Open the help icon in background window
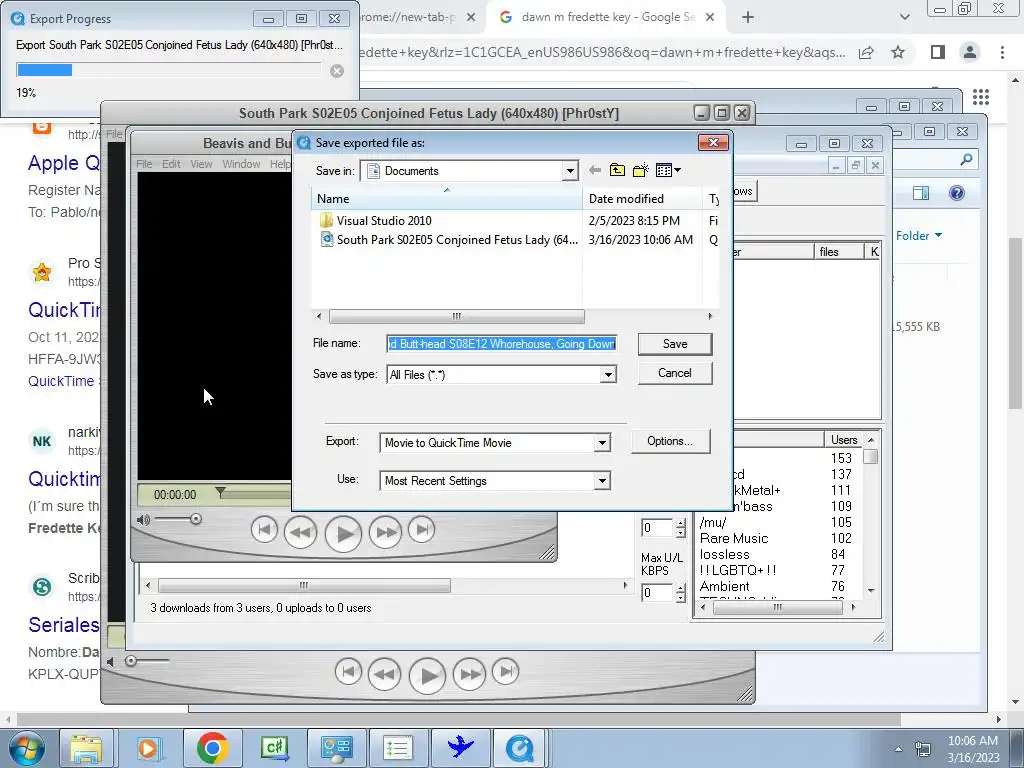Viewport: 1024px width, 768px height. 957,193
